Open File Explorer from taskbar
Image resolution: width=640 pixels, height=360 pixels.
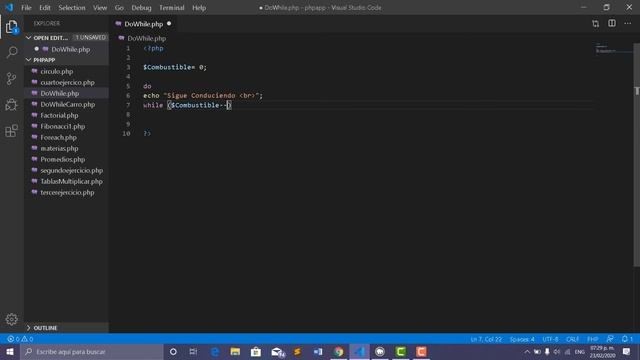pos(235,351)
